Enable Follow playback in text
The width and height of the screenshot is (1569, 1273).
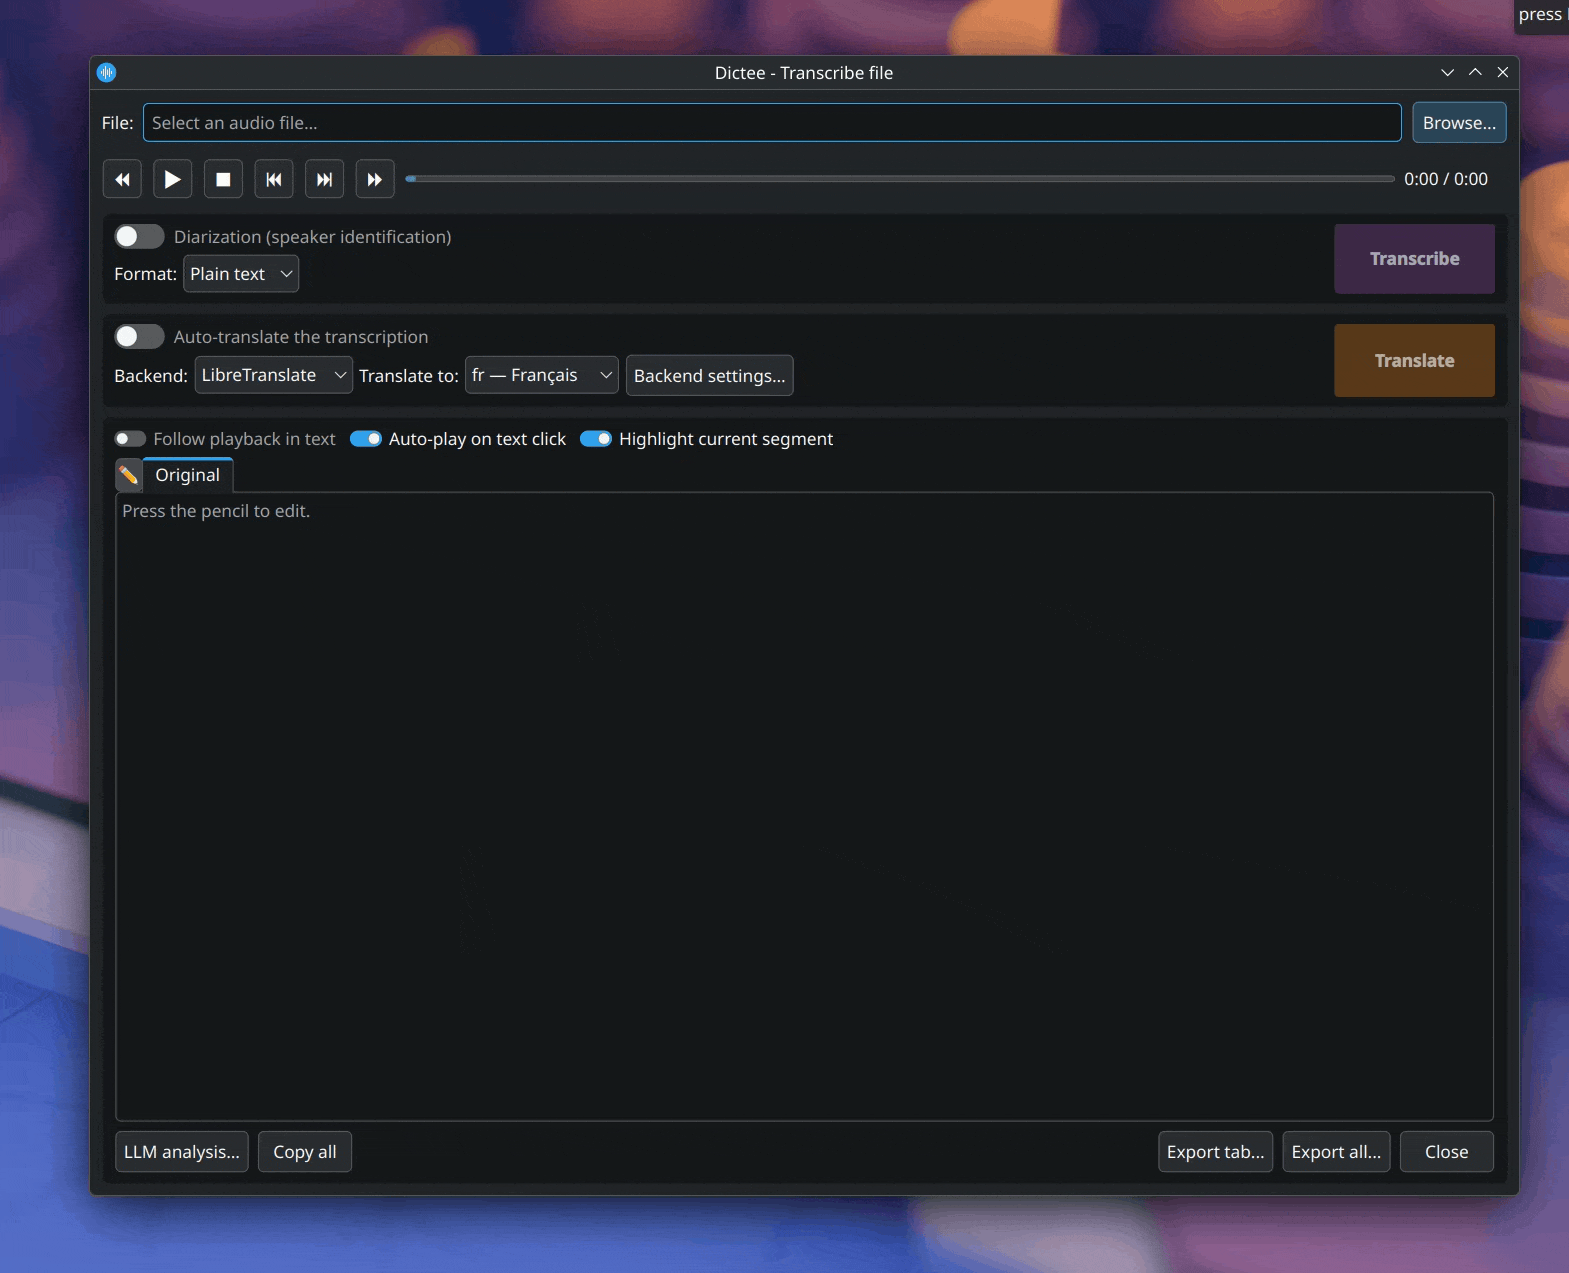point(130,439)
